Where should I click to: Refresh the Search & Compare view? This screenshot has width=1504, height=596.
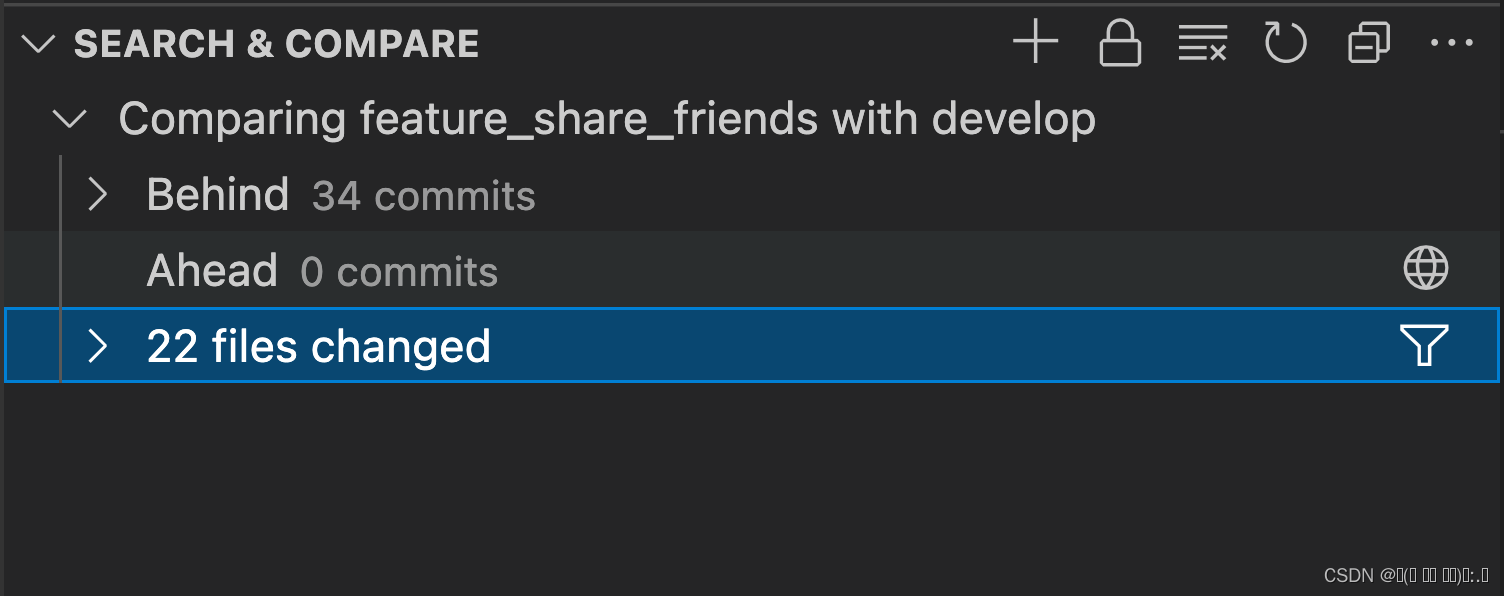pyautogui.click(x=1285, y=42)
